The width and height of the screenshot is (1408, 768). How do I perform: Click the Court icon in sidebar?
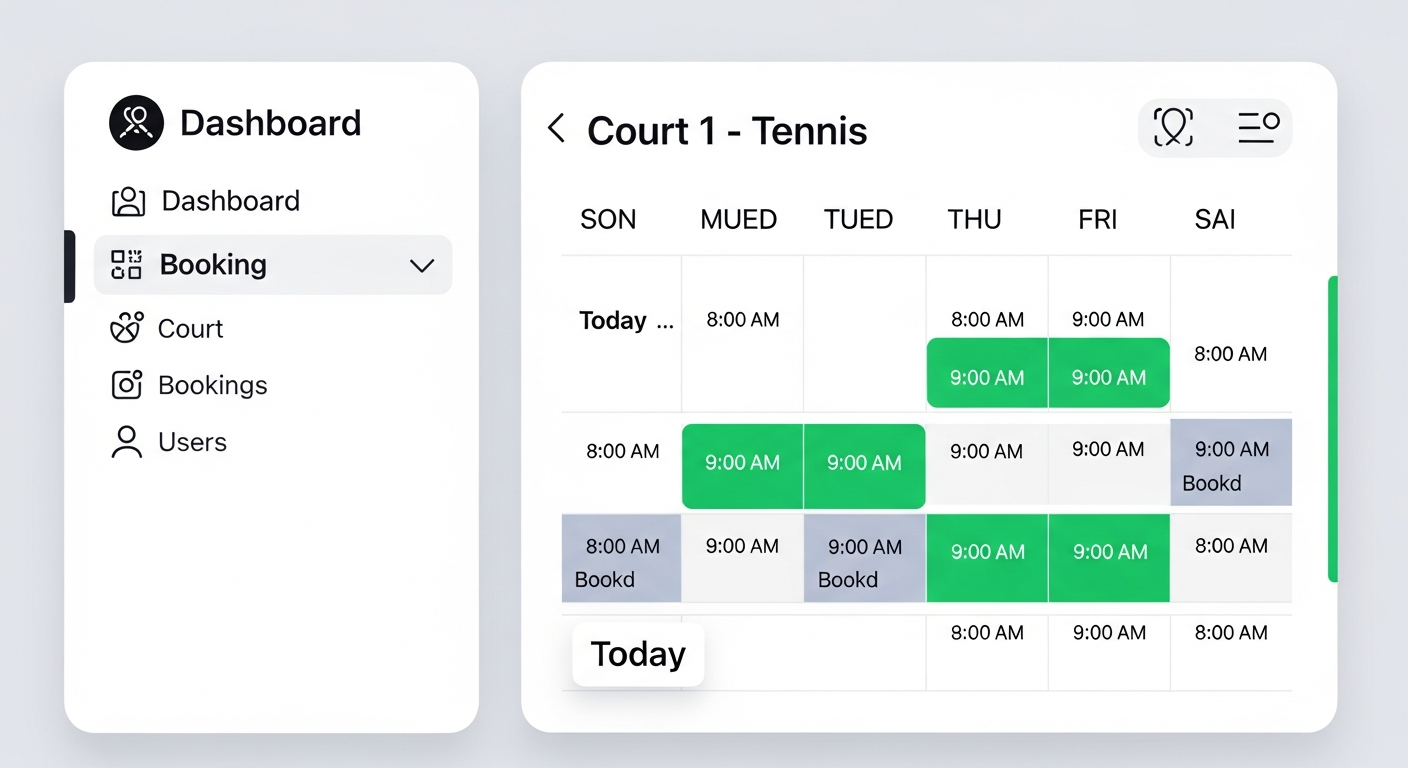[x=126, y=328]
